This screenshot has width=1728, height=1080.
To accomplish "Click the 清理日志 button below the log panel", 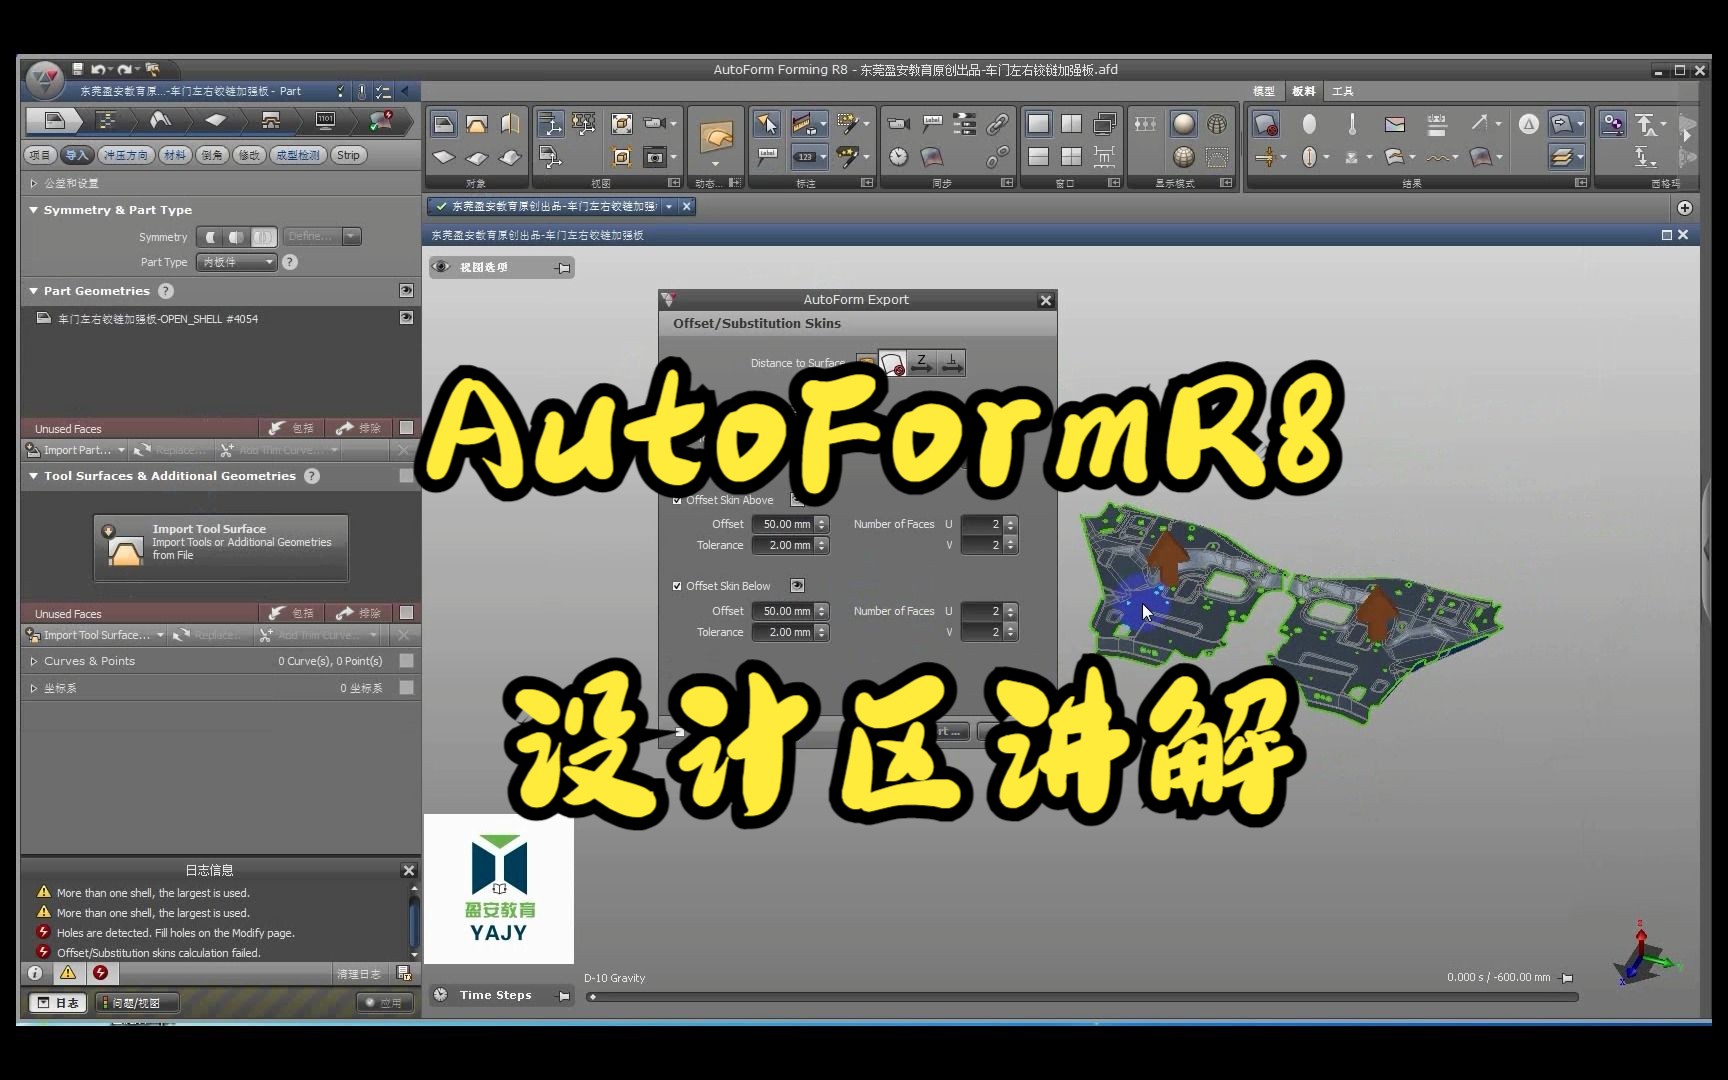I will click(359, 973).
